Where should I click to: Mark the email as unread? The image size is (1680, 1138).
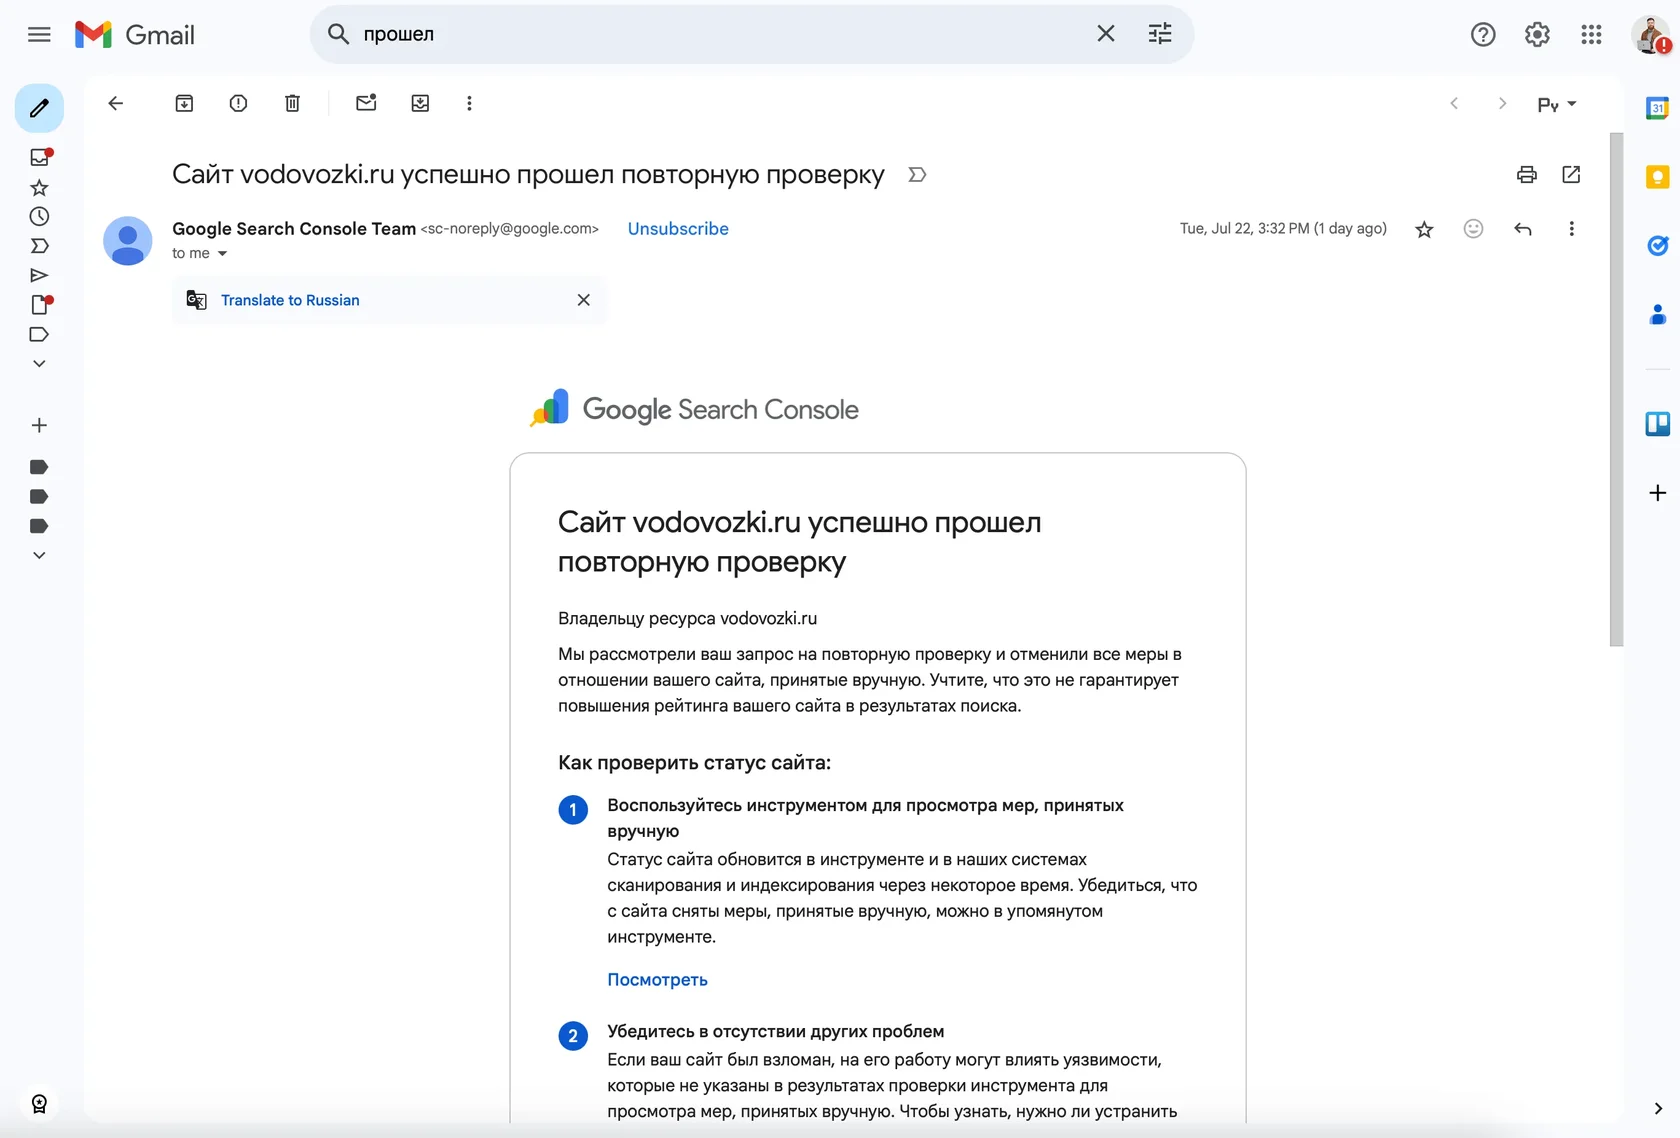pos(366,103)
